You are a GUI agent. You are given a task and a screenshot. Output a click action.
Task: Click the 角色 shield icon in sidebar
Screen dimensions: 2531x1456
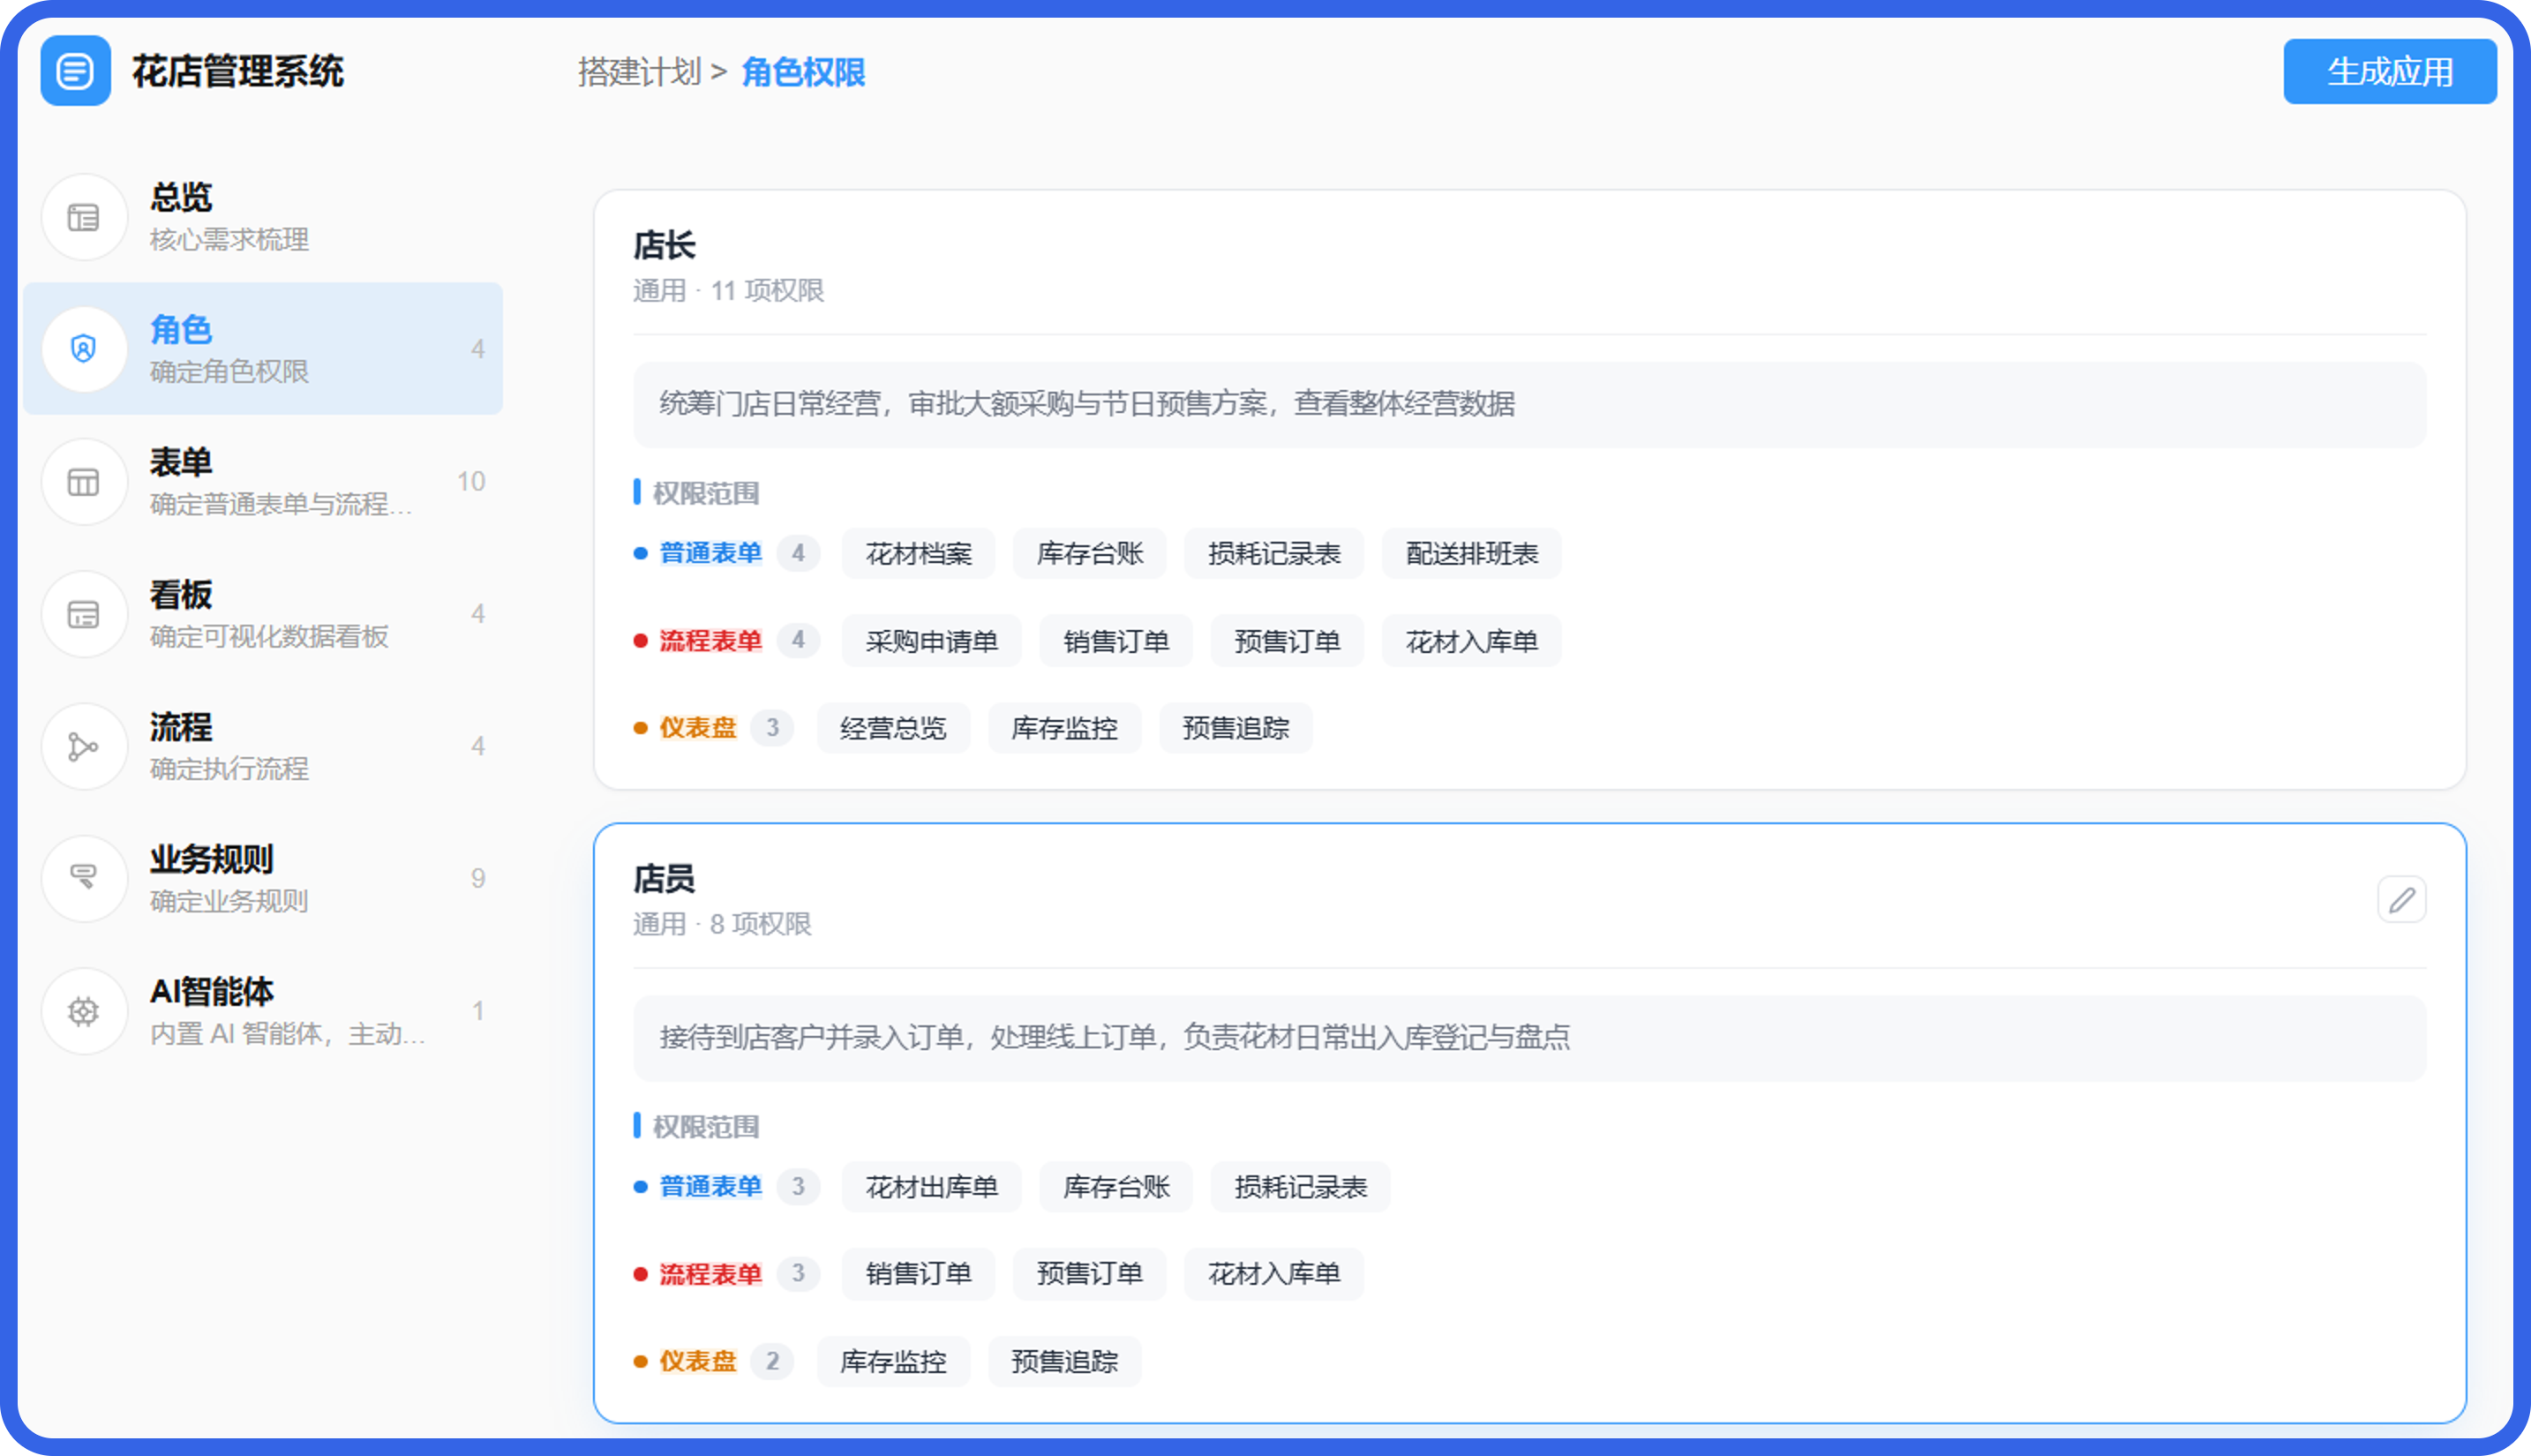84,349
